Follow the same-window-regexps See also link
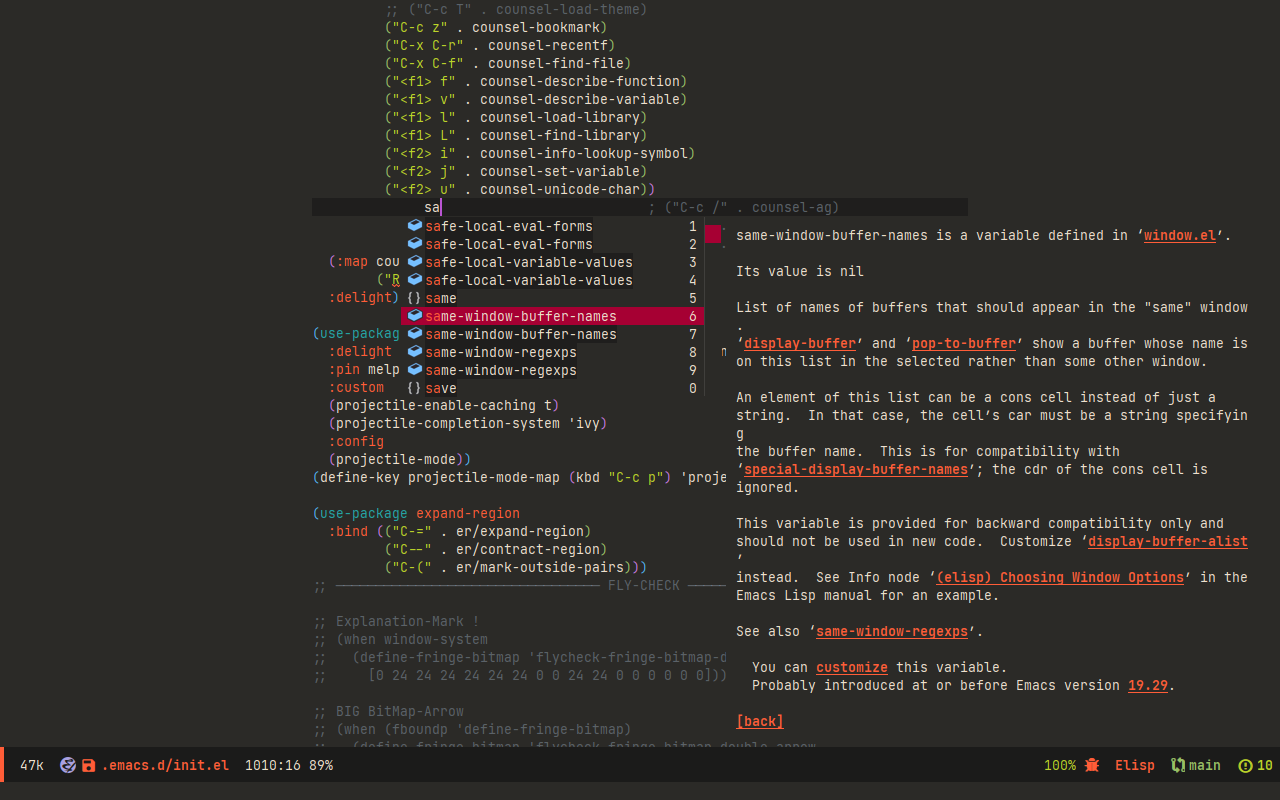This screenshot has height=800, width=1280. 892,631
